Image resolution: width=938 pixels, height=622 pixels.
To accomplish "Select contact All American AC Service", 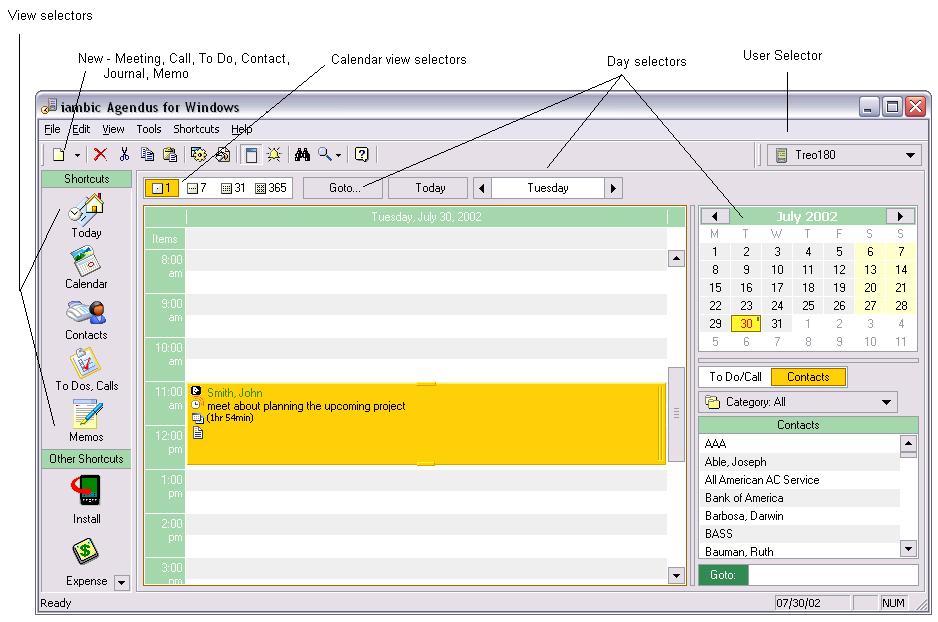I will (x=800, y=480).
